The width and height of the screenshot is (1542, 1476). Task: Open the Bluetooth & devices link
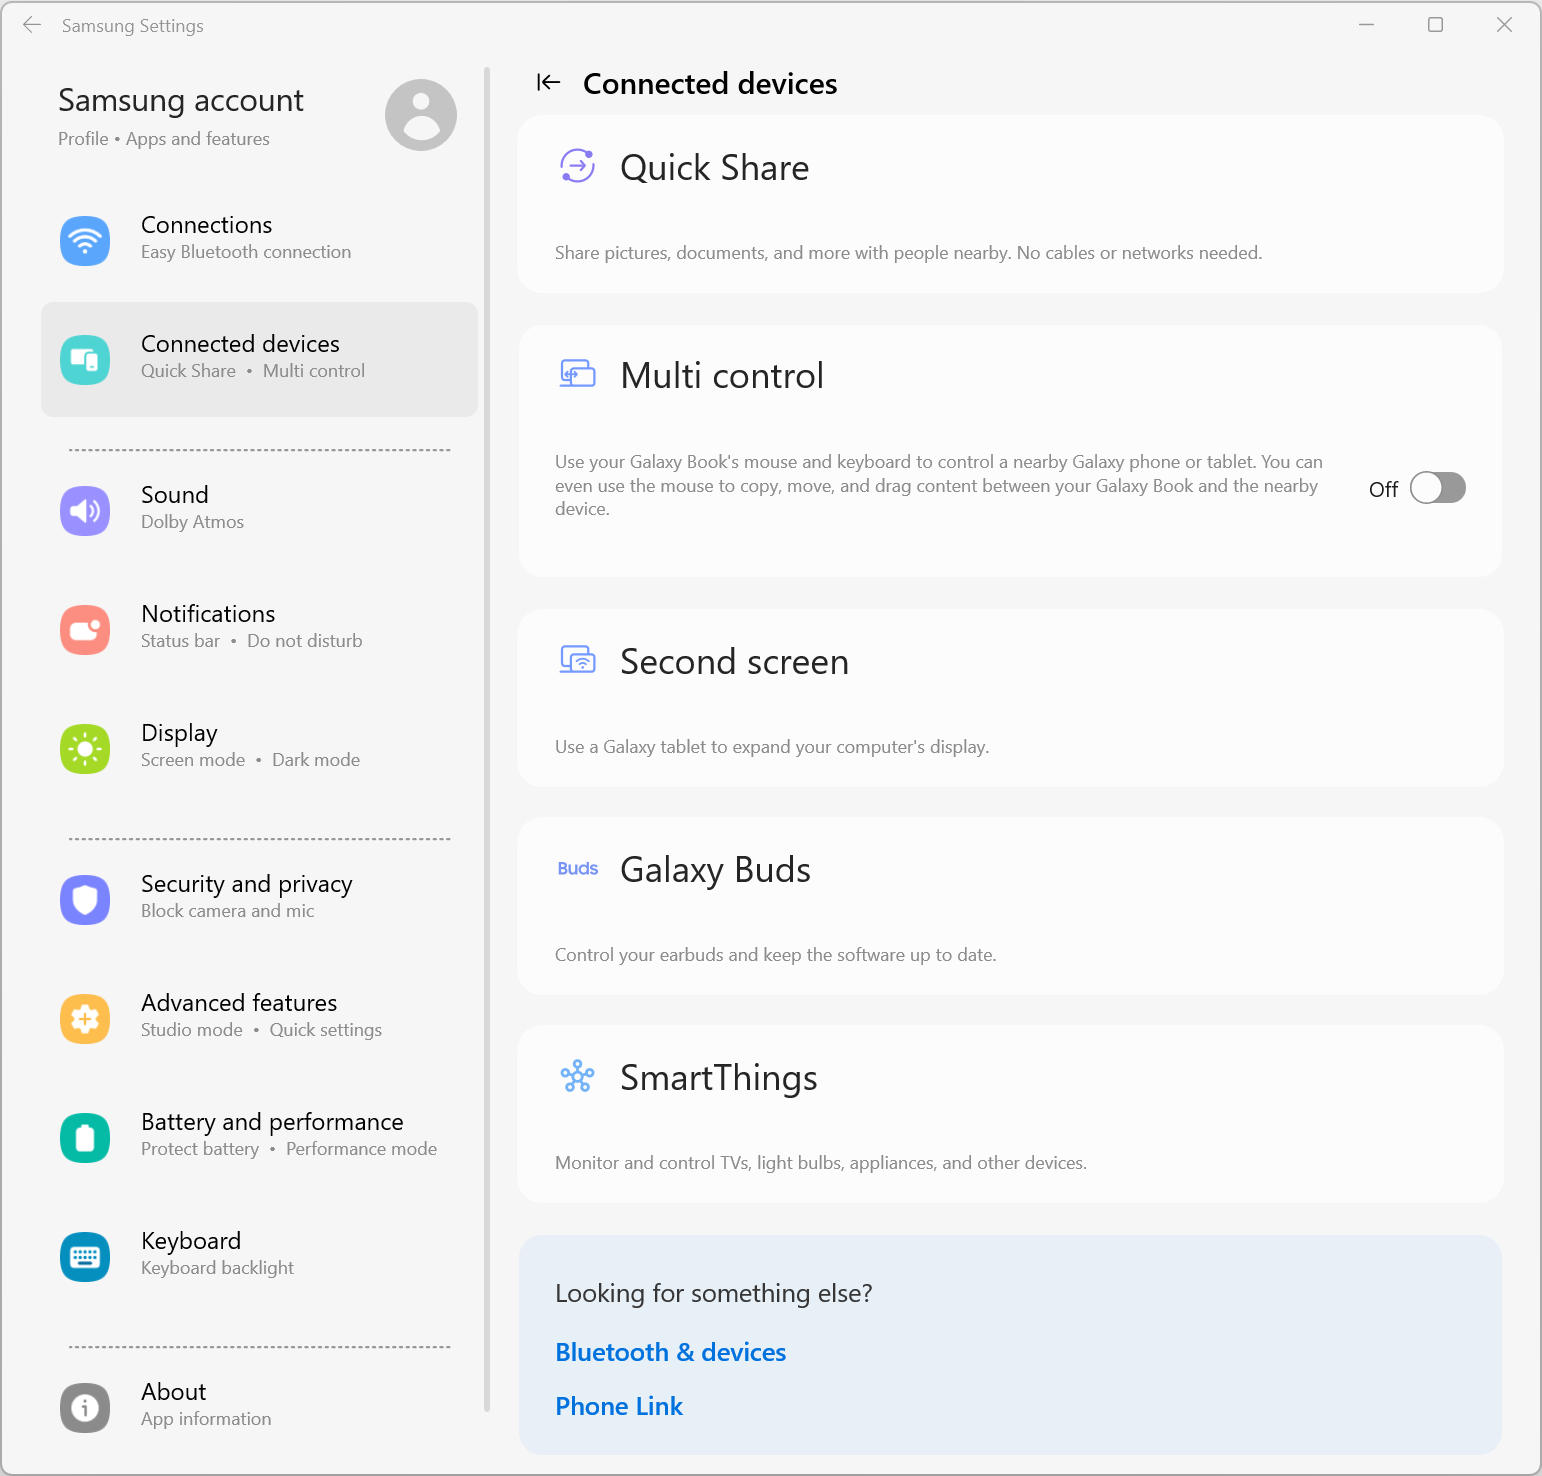click(671, 1352)
